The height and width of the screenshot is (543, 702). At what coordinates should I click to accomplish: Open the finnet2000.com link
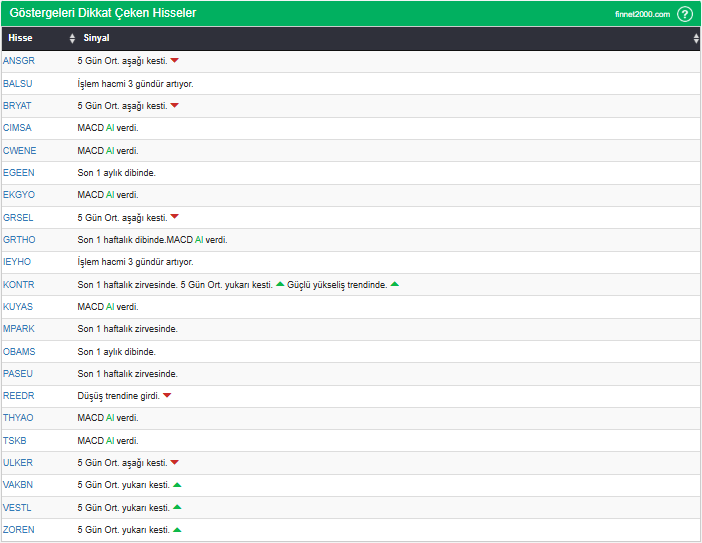coord(642,14)
